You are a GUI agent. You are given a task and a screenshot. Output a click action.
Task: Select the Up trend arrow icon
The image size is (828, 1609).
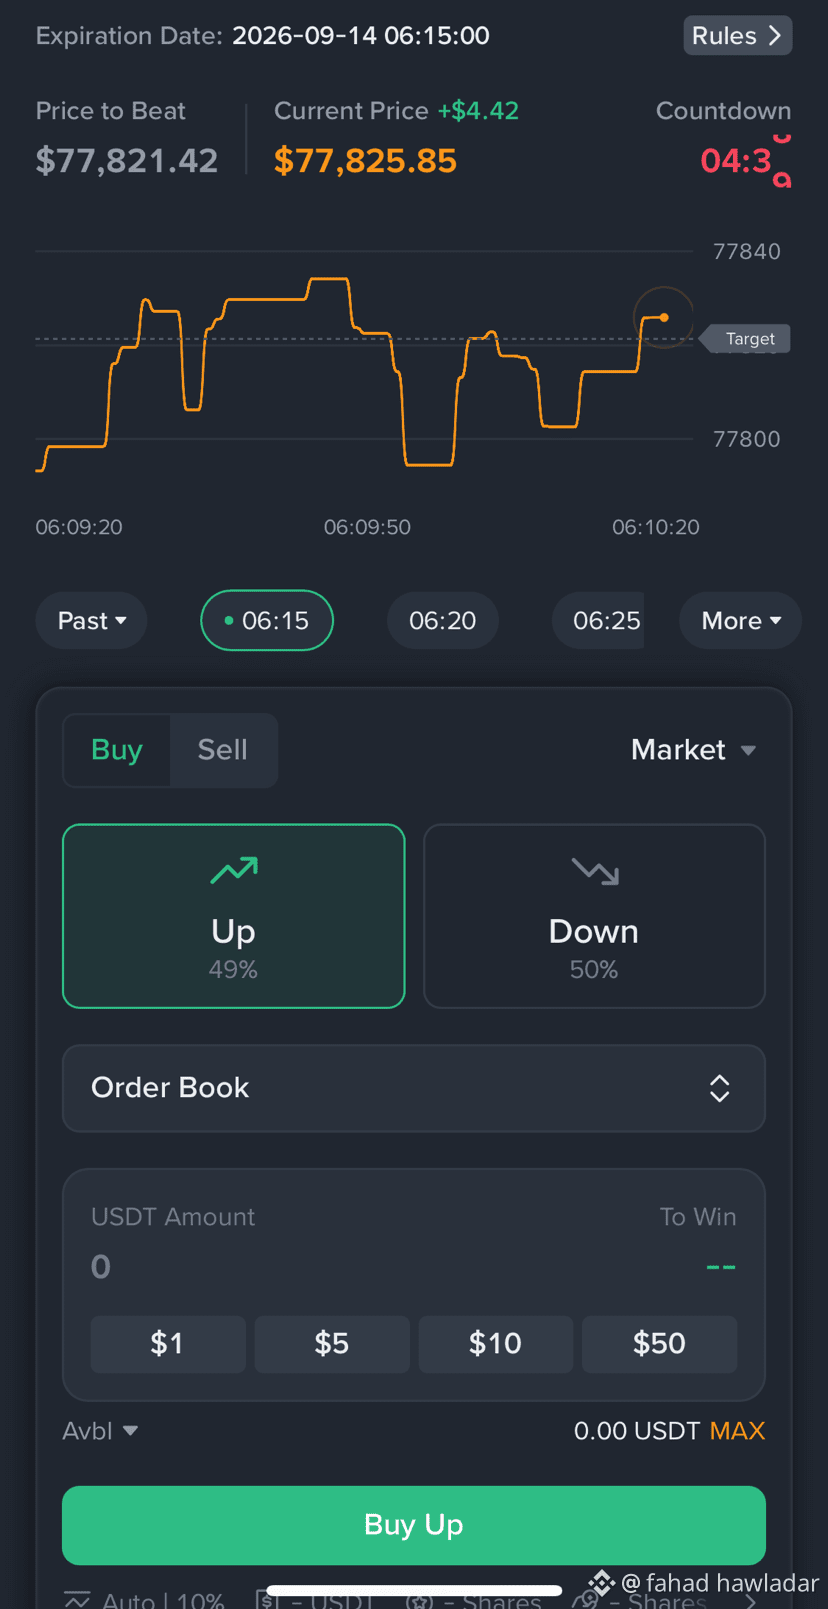coord(234,871)
